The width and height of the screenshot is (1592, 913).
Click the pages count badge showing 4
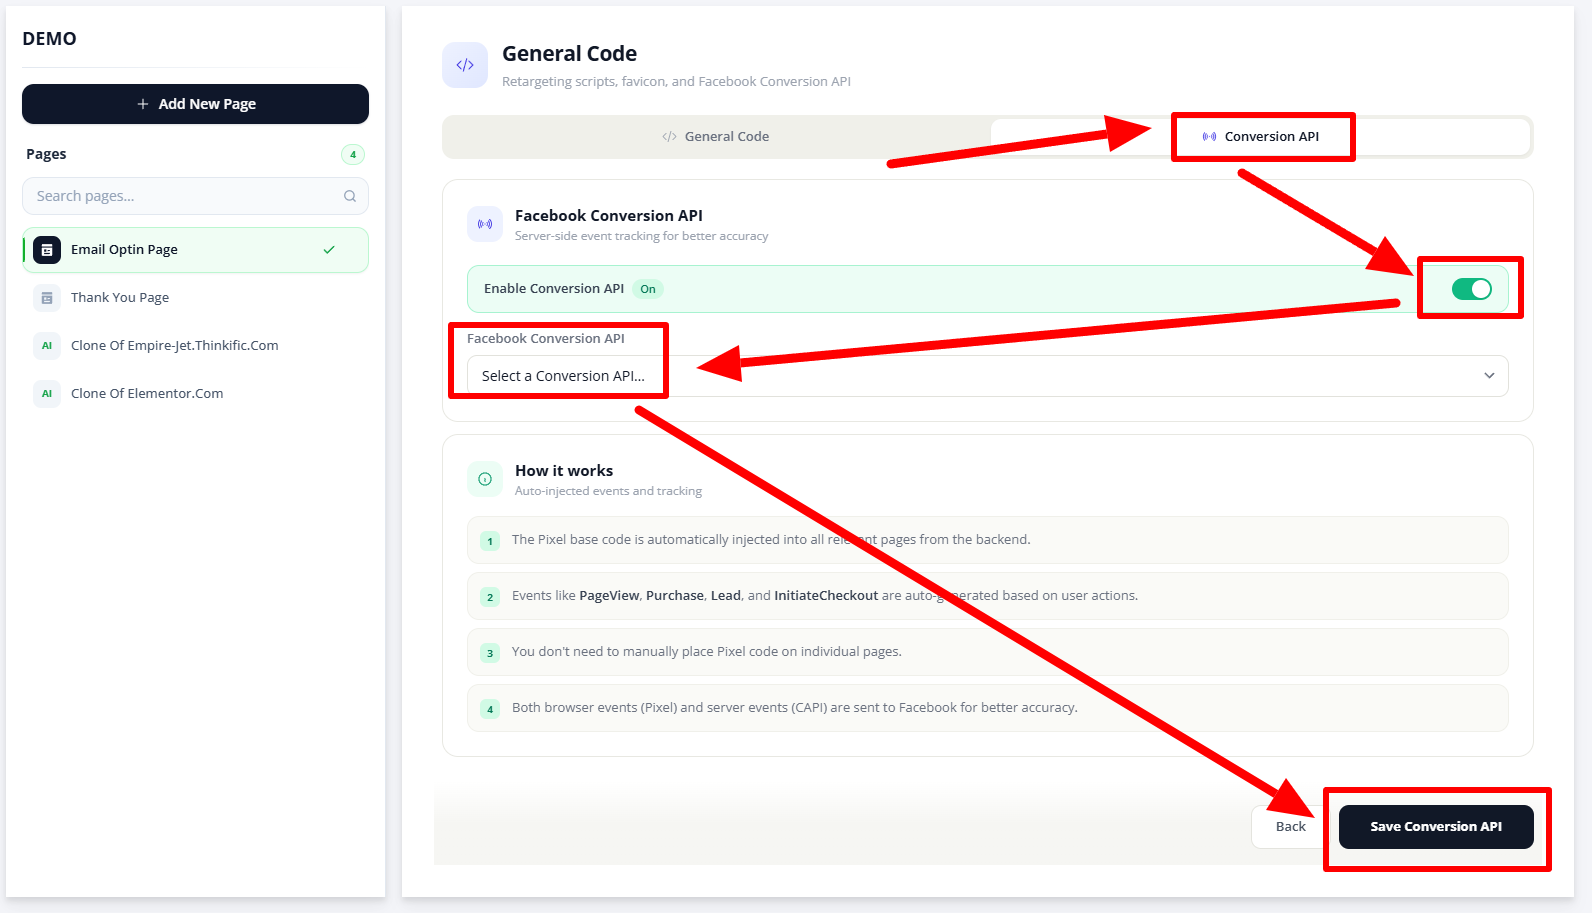point(353,154)
